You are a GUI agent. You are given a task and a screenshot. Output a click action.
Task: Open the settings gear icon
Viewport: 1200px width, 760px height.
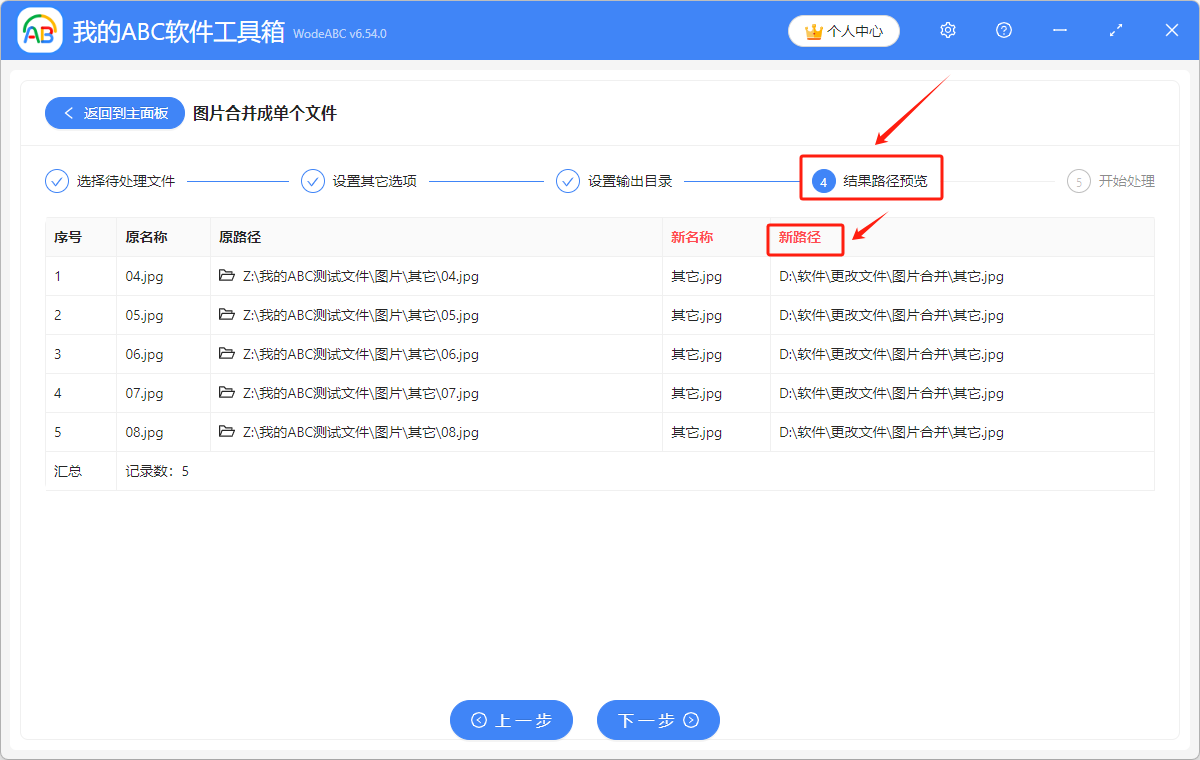coord(948,31)
